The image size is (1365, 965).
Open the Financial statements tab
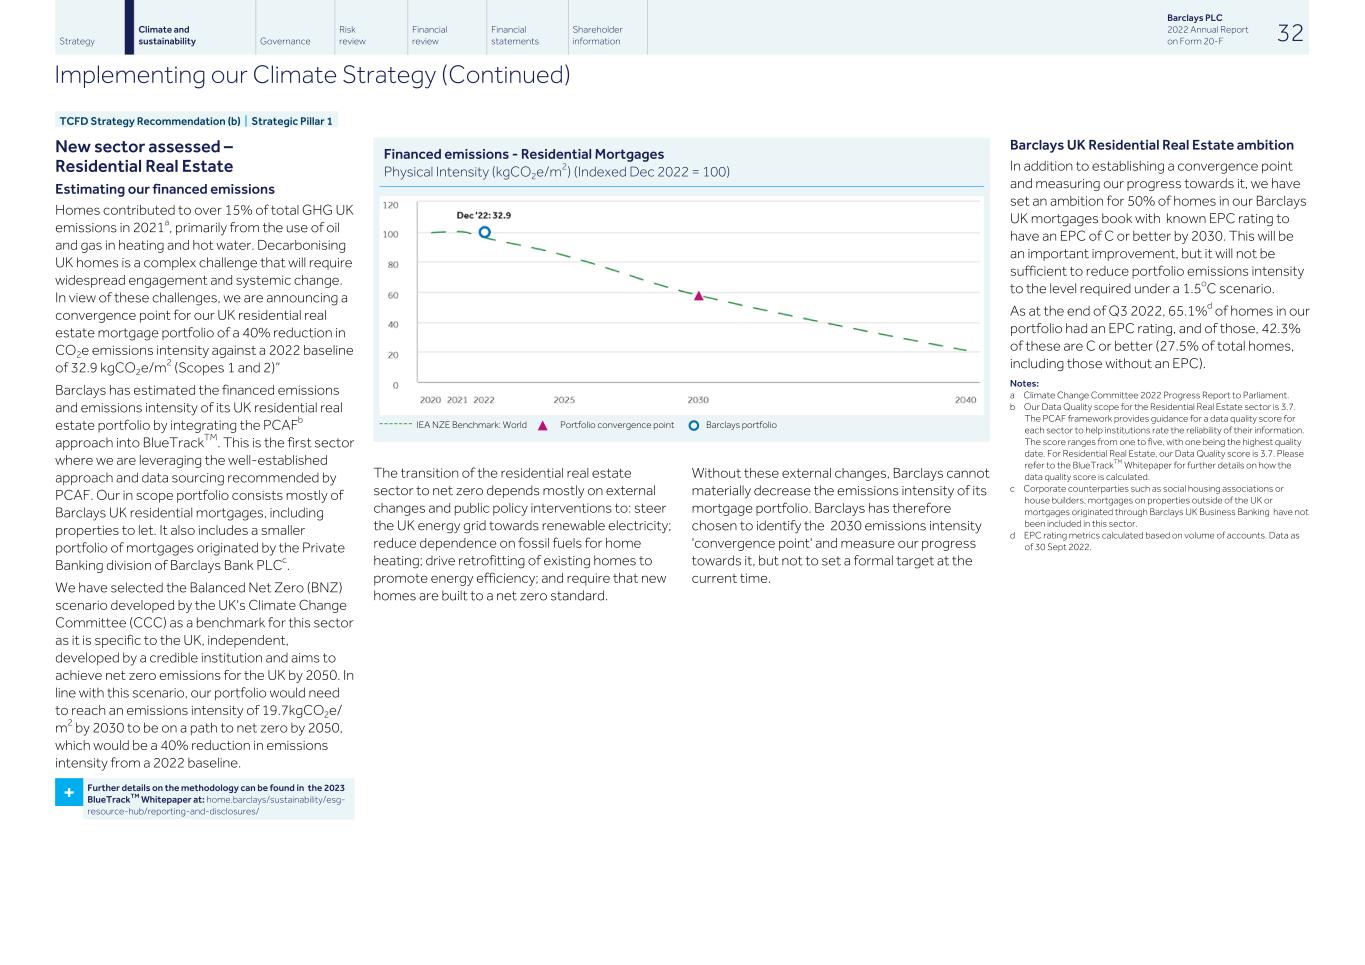(514, 36)
